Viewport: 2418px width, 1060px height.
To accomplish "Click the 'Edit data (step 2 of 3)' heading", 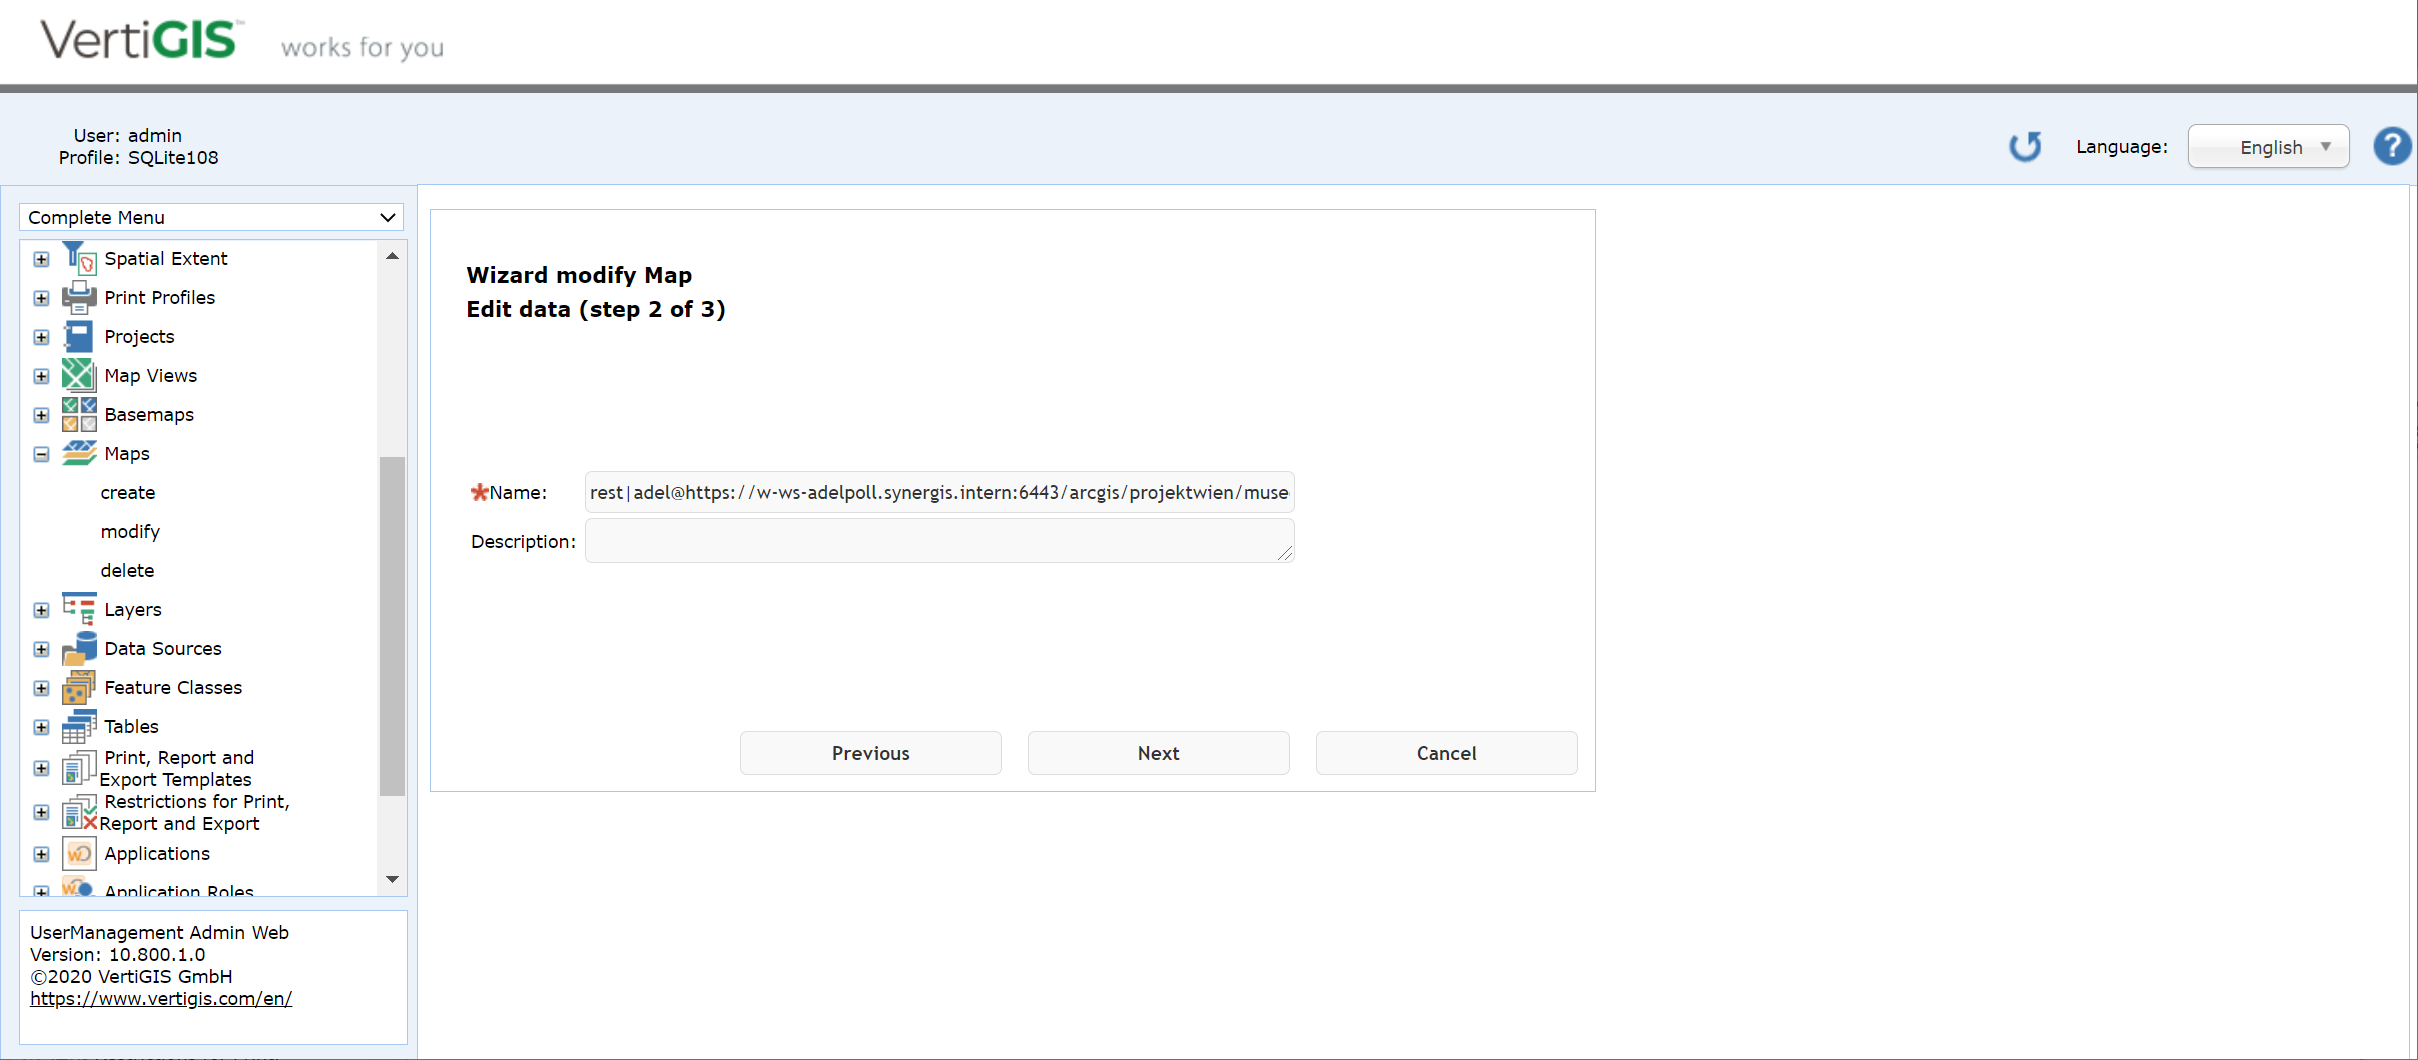I will point(596,309).
